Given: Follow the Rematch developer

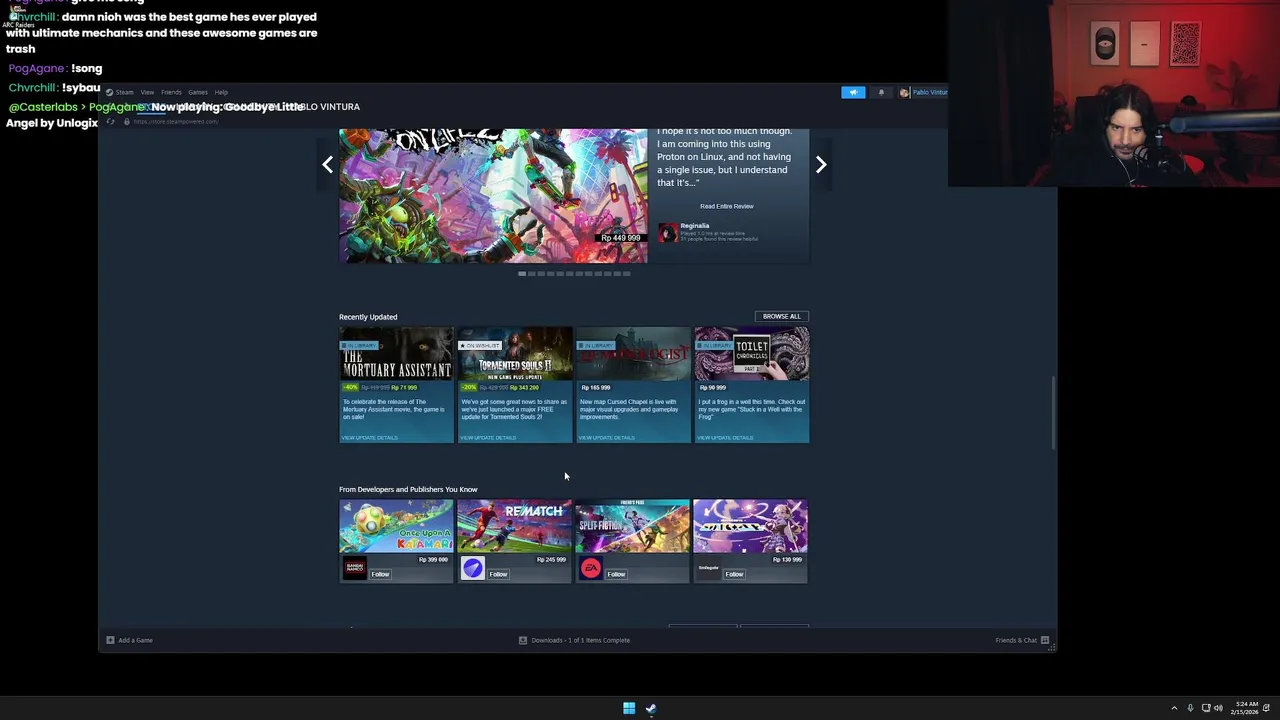Looking at the screenshot, I should (498, 574).
